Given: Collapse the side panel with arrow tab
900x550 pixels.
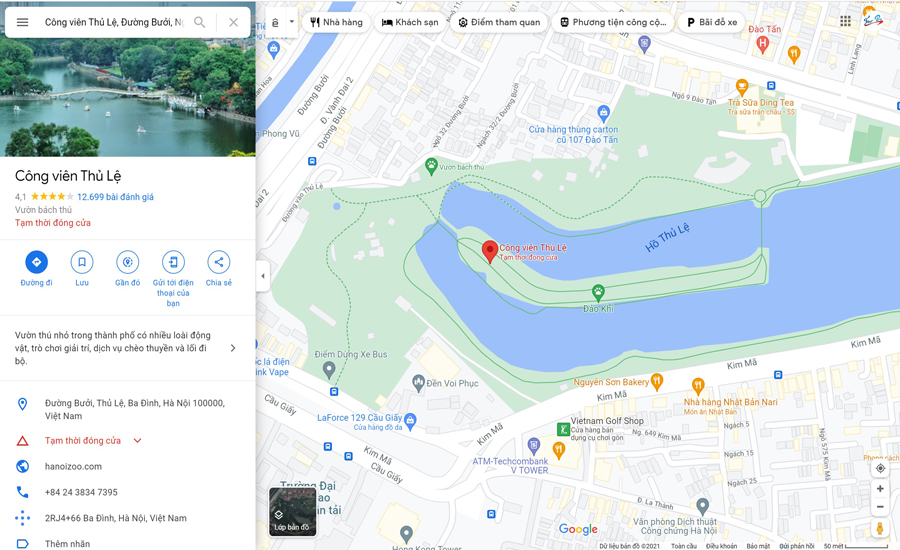Looking at the screenshot, I should pyautogui.click(x=263, y=276).
